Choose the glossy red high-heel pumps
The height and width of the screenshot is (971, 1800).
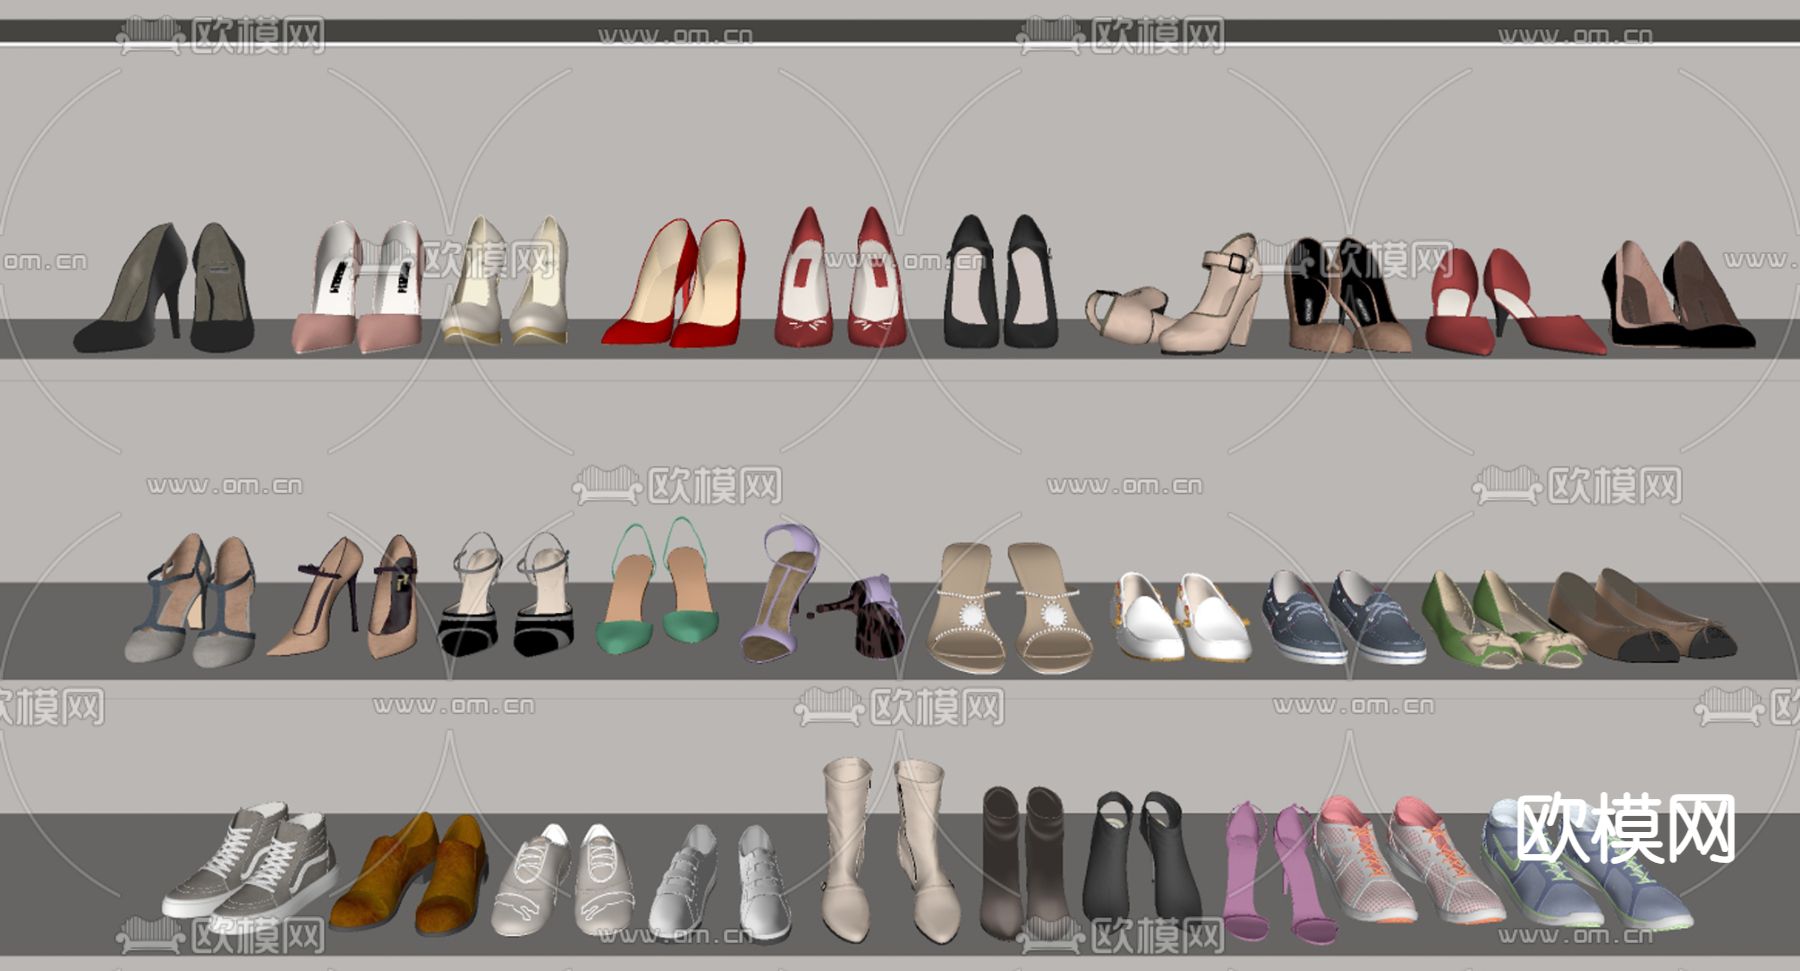tap(674, 284)
